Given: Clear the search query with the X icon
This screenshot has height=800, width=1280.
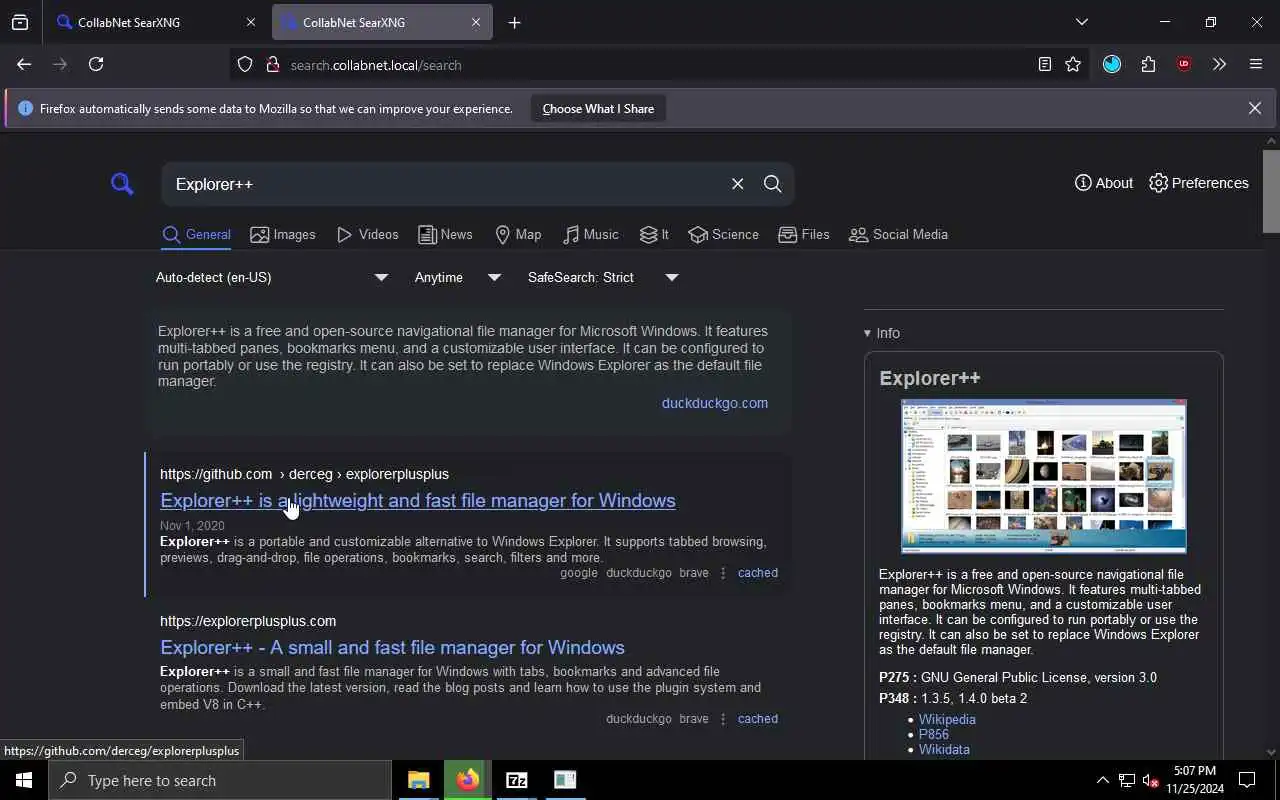Looking at the screenshot, I should click(737, 184).
